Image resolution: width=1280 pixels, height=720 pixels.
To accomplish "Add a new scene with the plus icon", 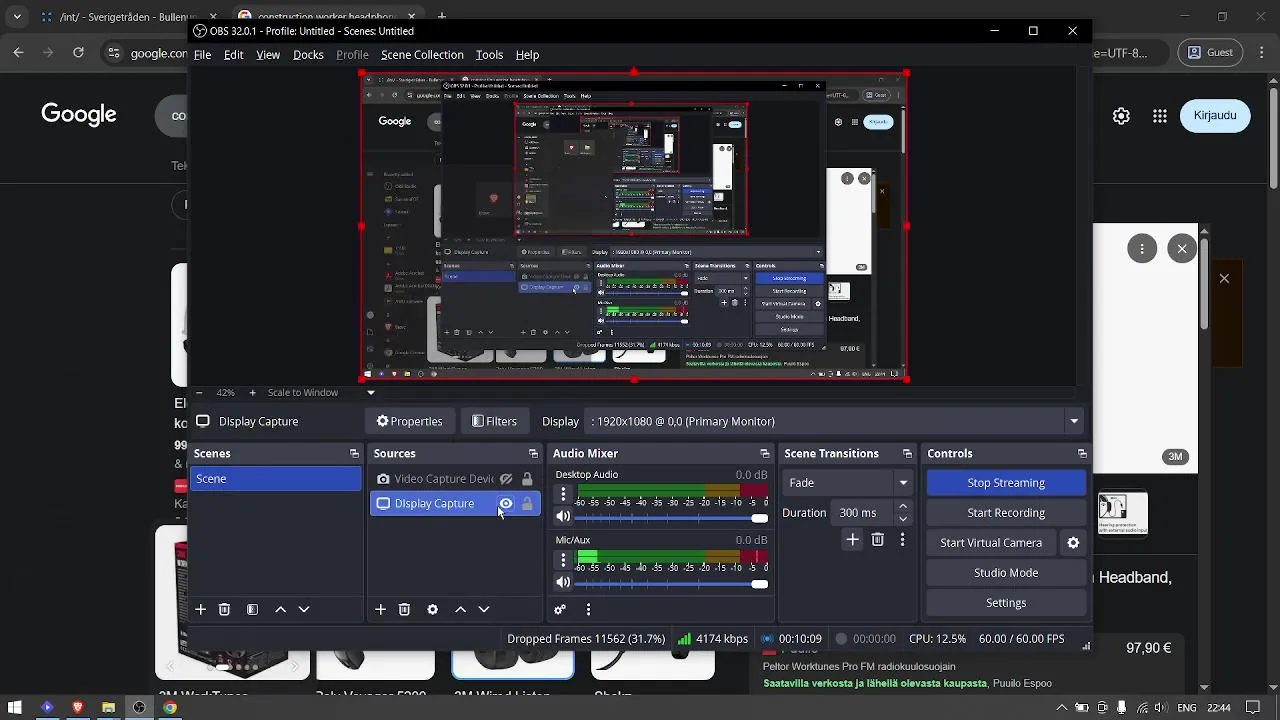I will pos(200,609).
